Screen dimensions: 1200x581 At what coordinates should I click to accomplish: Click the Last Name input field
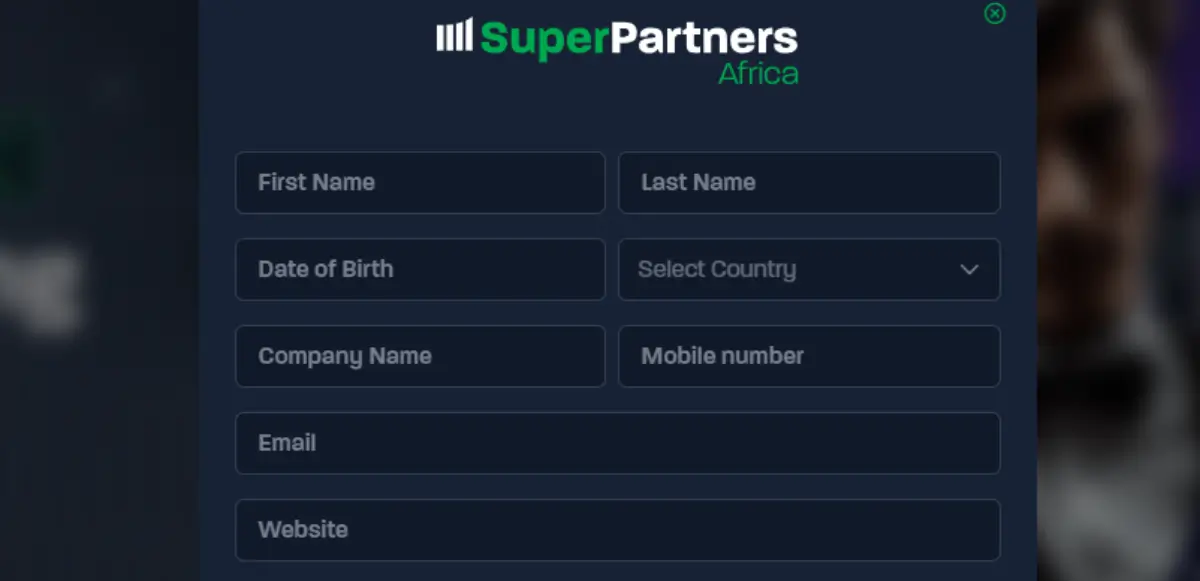pos(810,183)
